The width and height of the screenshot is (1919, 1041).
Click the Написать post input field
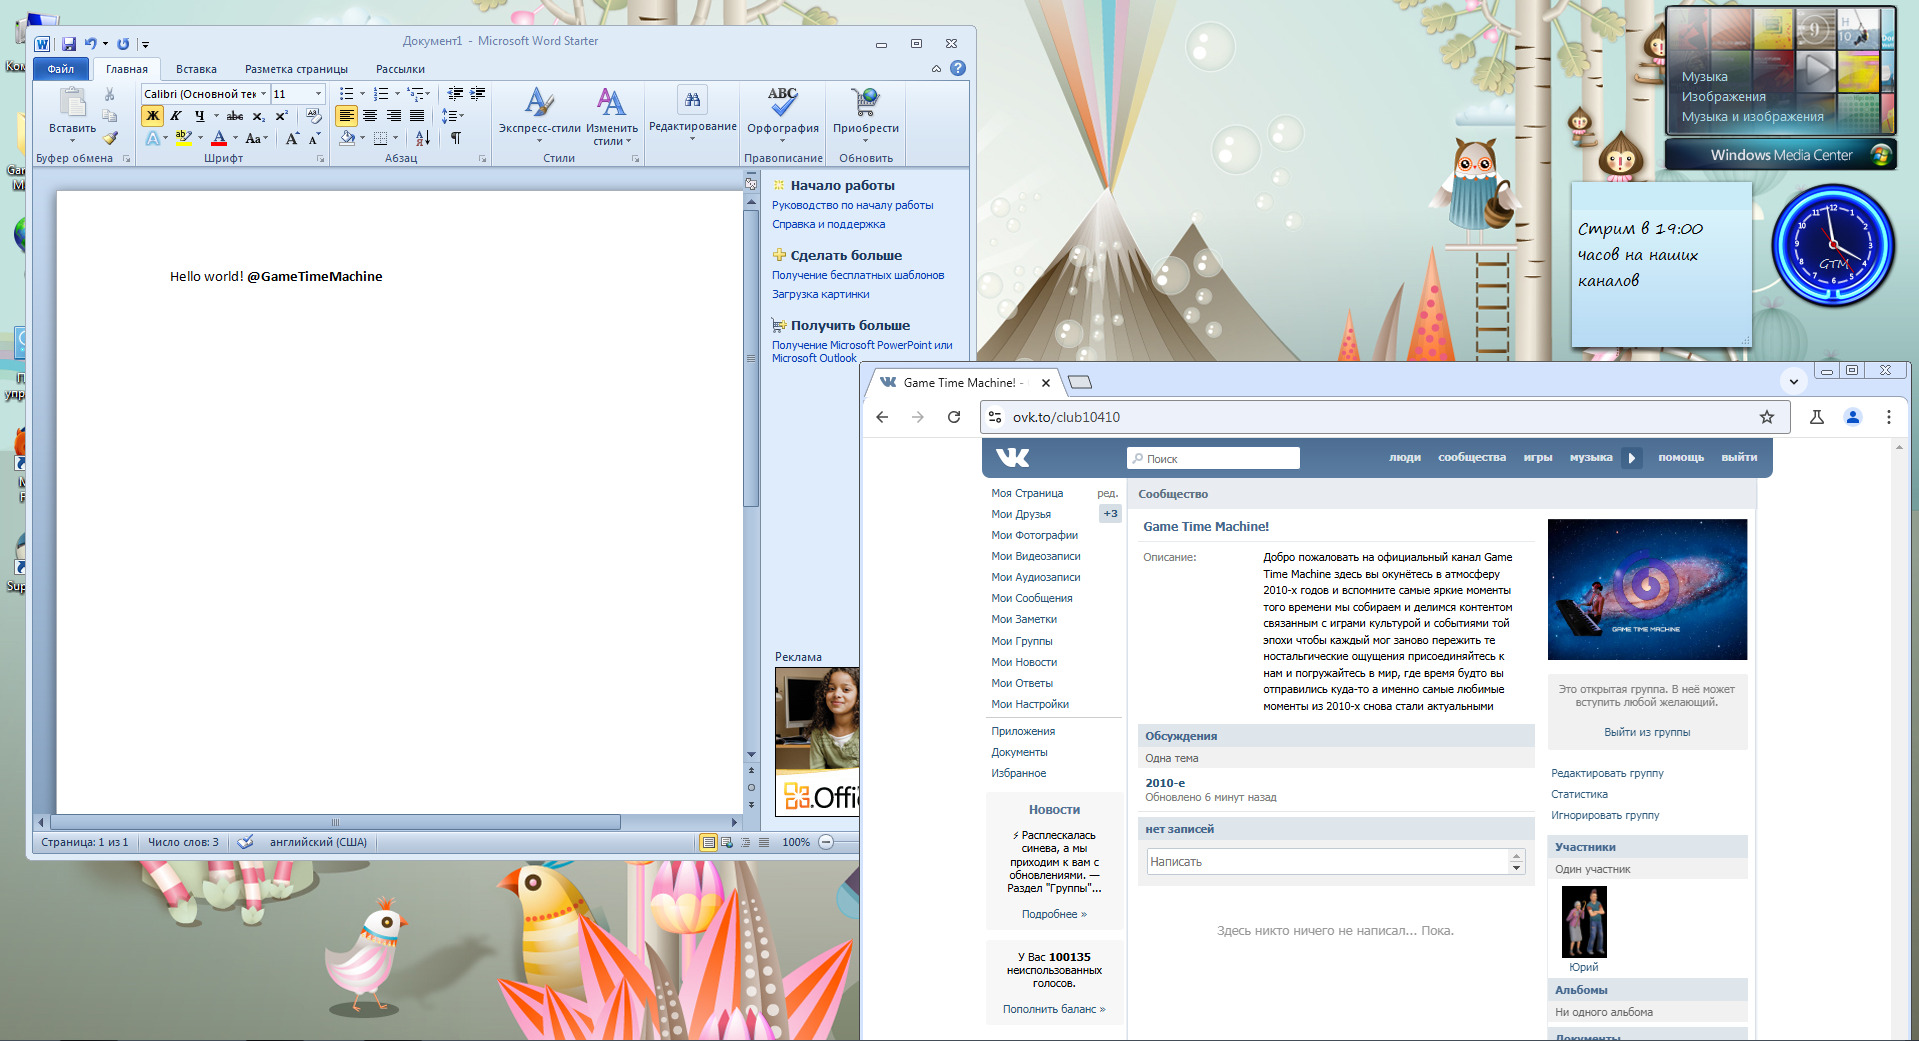coord(1327,861)
